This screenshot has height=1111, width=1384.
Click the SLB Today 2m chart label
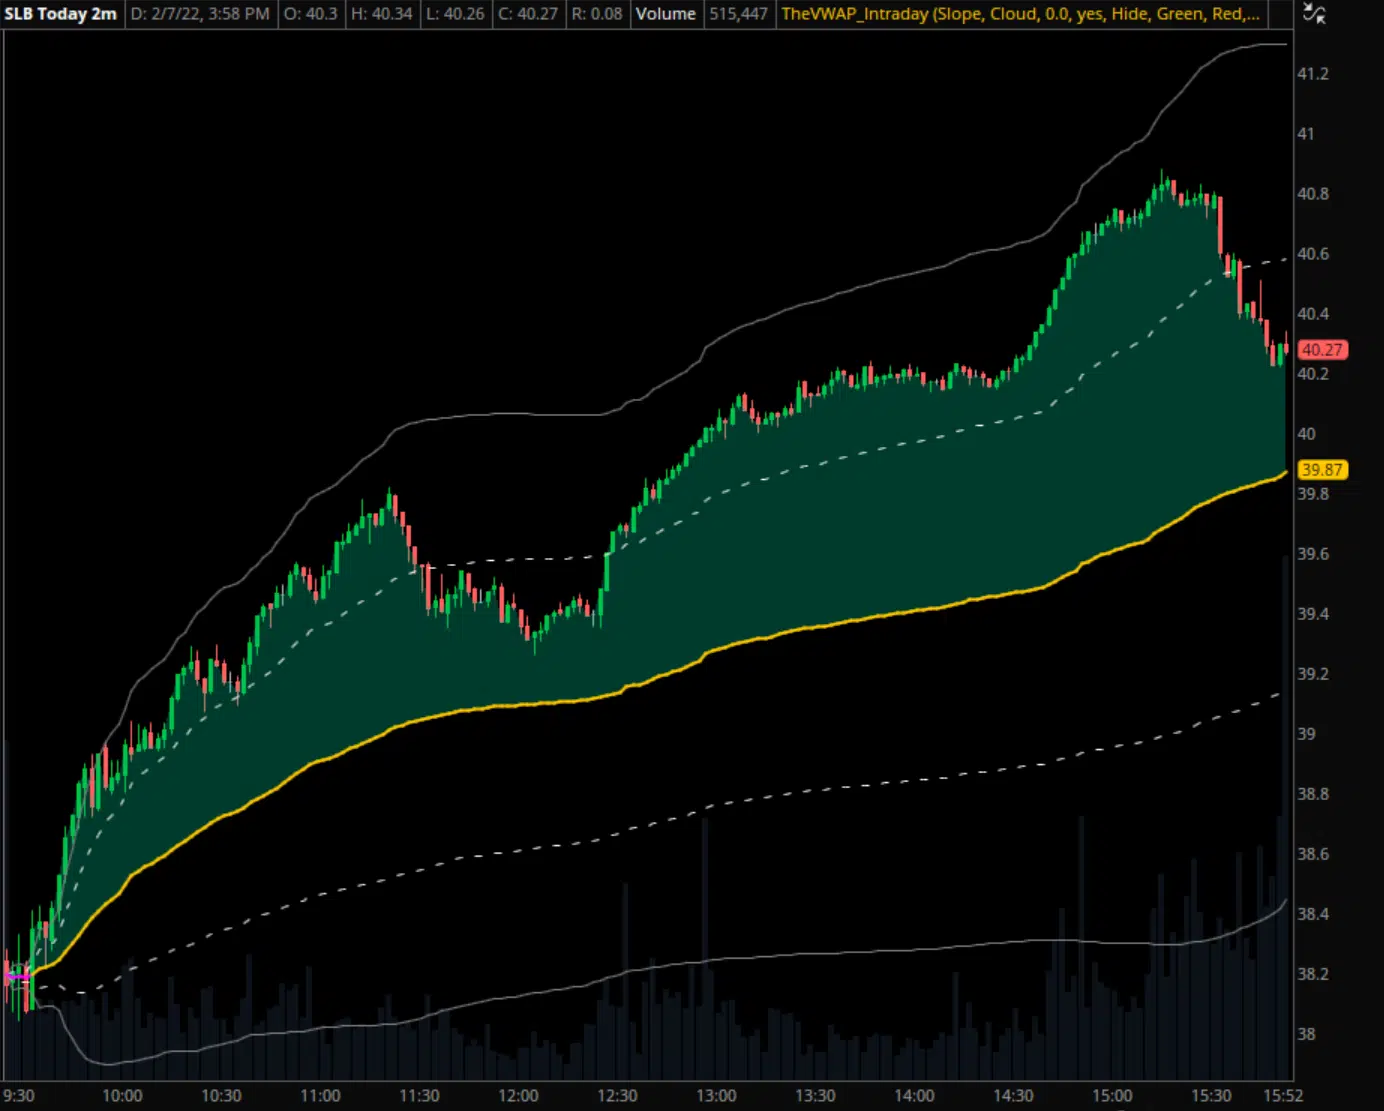[61, 14]
